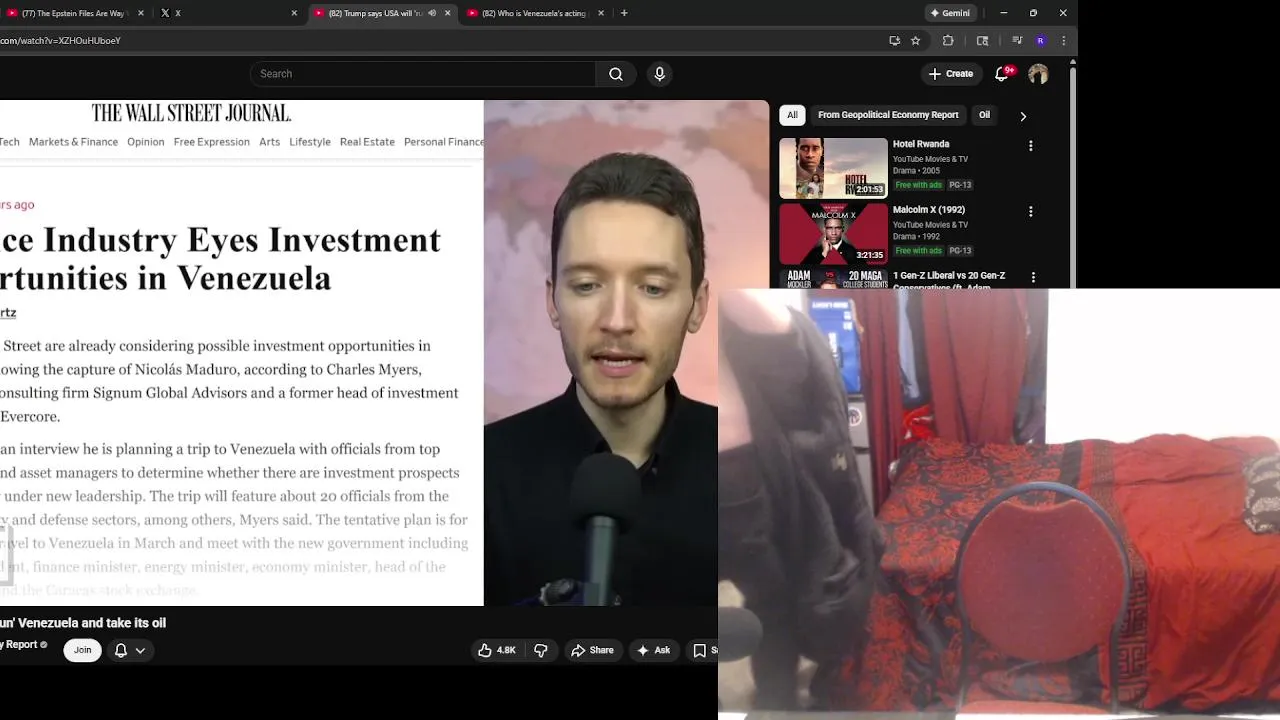Toggle subscription notification bell dropdown

(130, 650)
